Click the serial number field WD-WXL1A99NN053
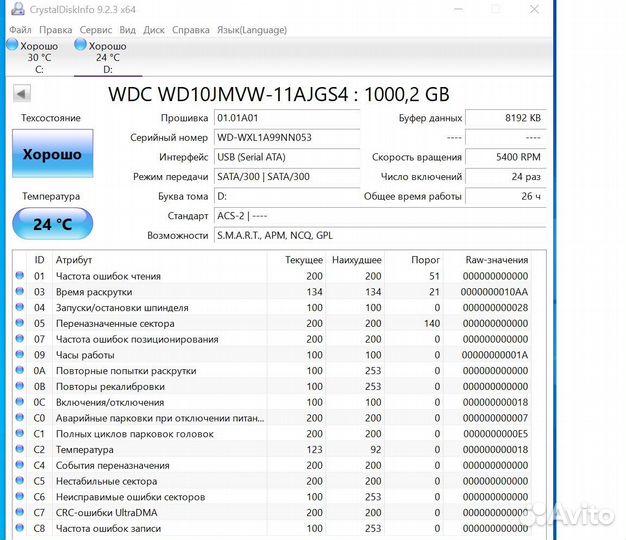 point(287,138)
